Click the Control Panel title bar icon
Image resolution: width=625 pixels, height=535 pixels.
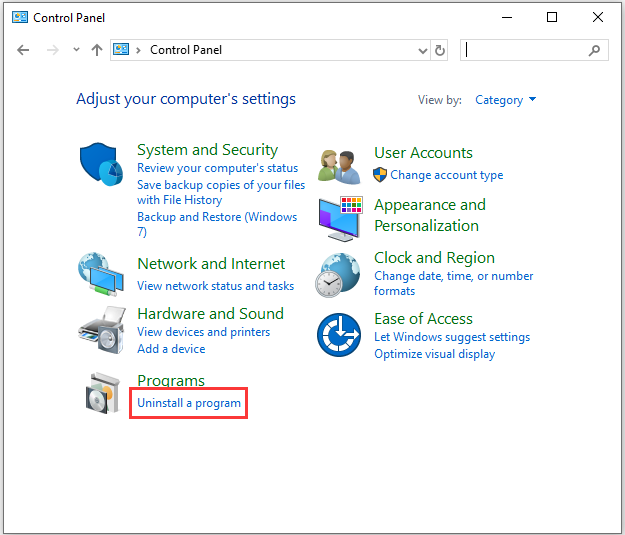click(x=20, y=17)
